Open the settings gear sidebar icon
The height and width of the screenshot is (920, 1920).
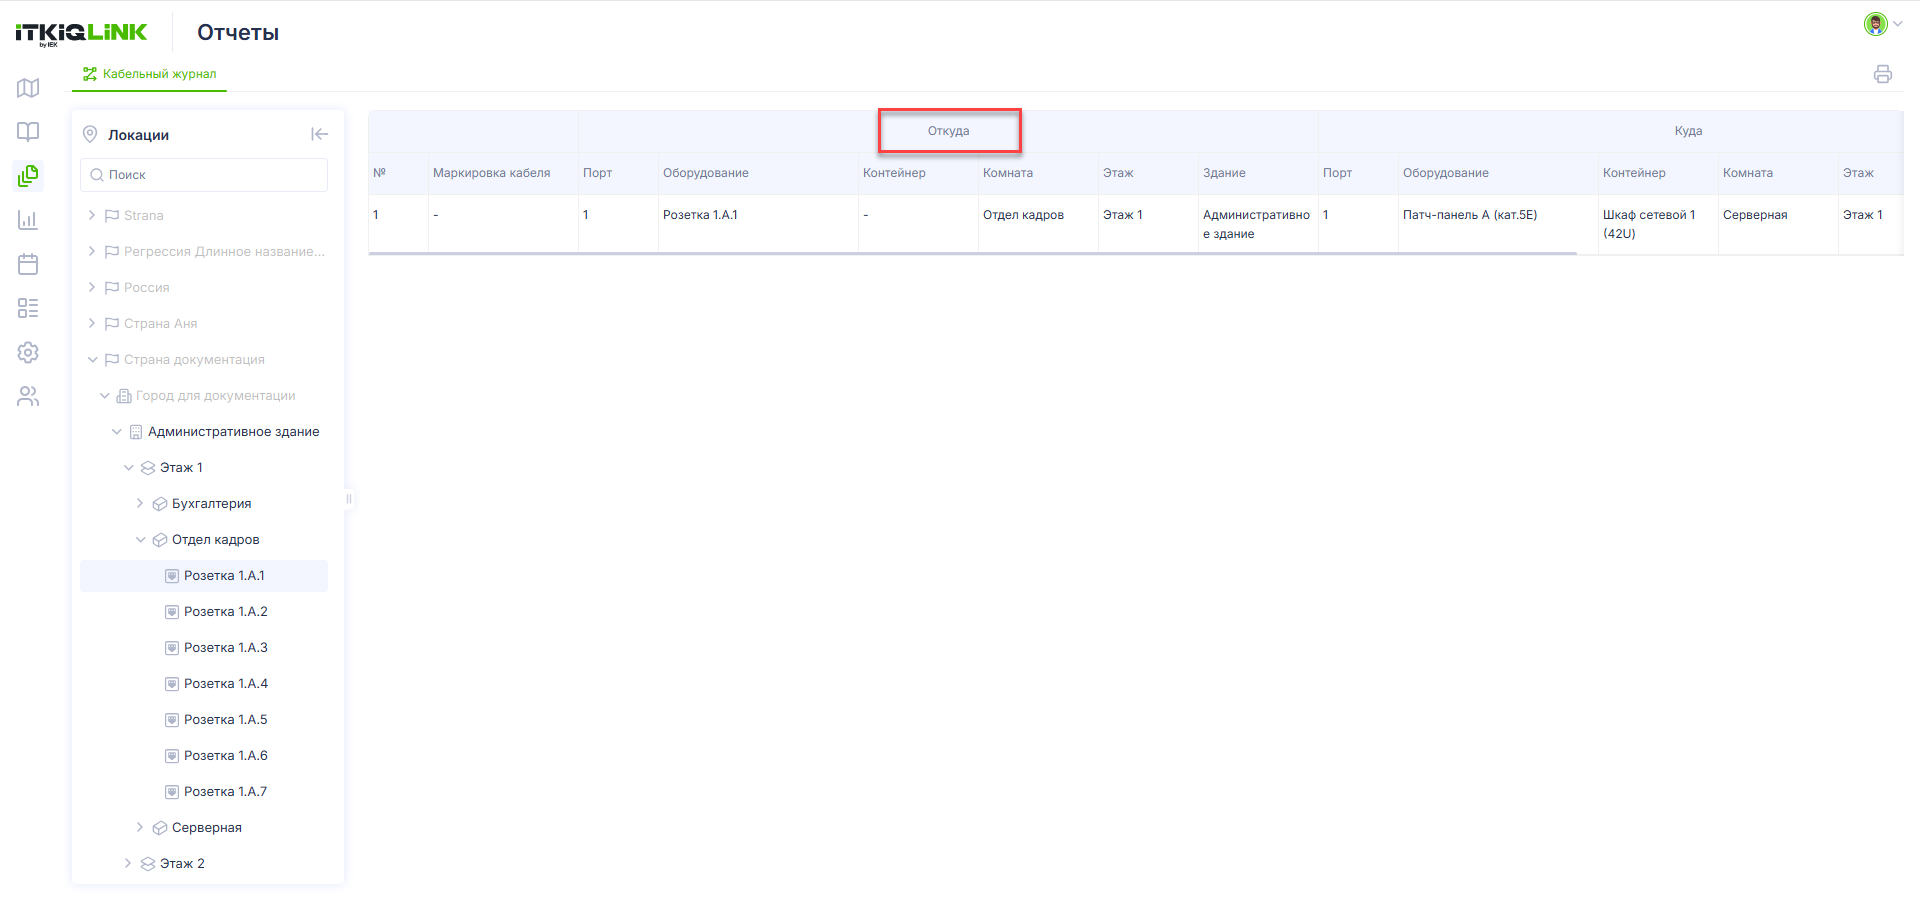(28, 352)
